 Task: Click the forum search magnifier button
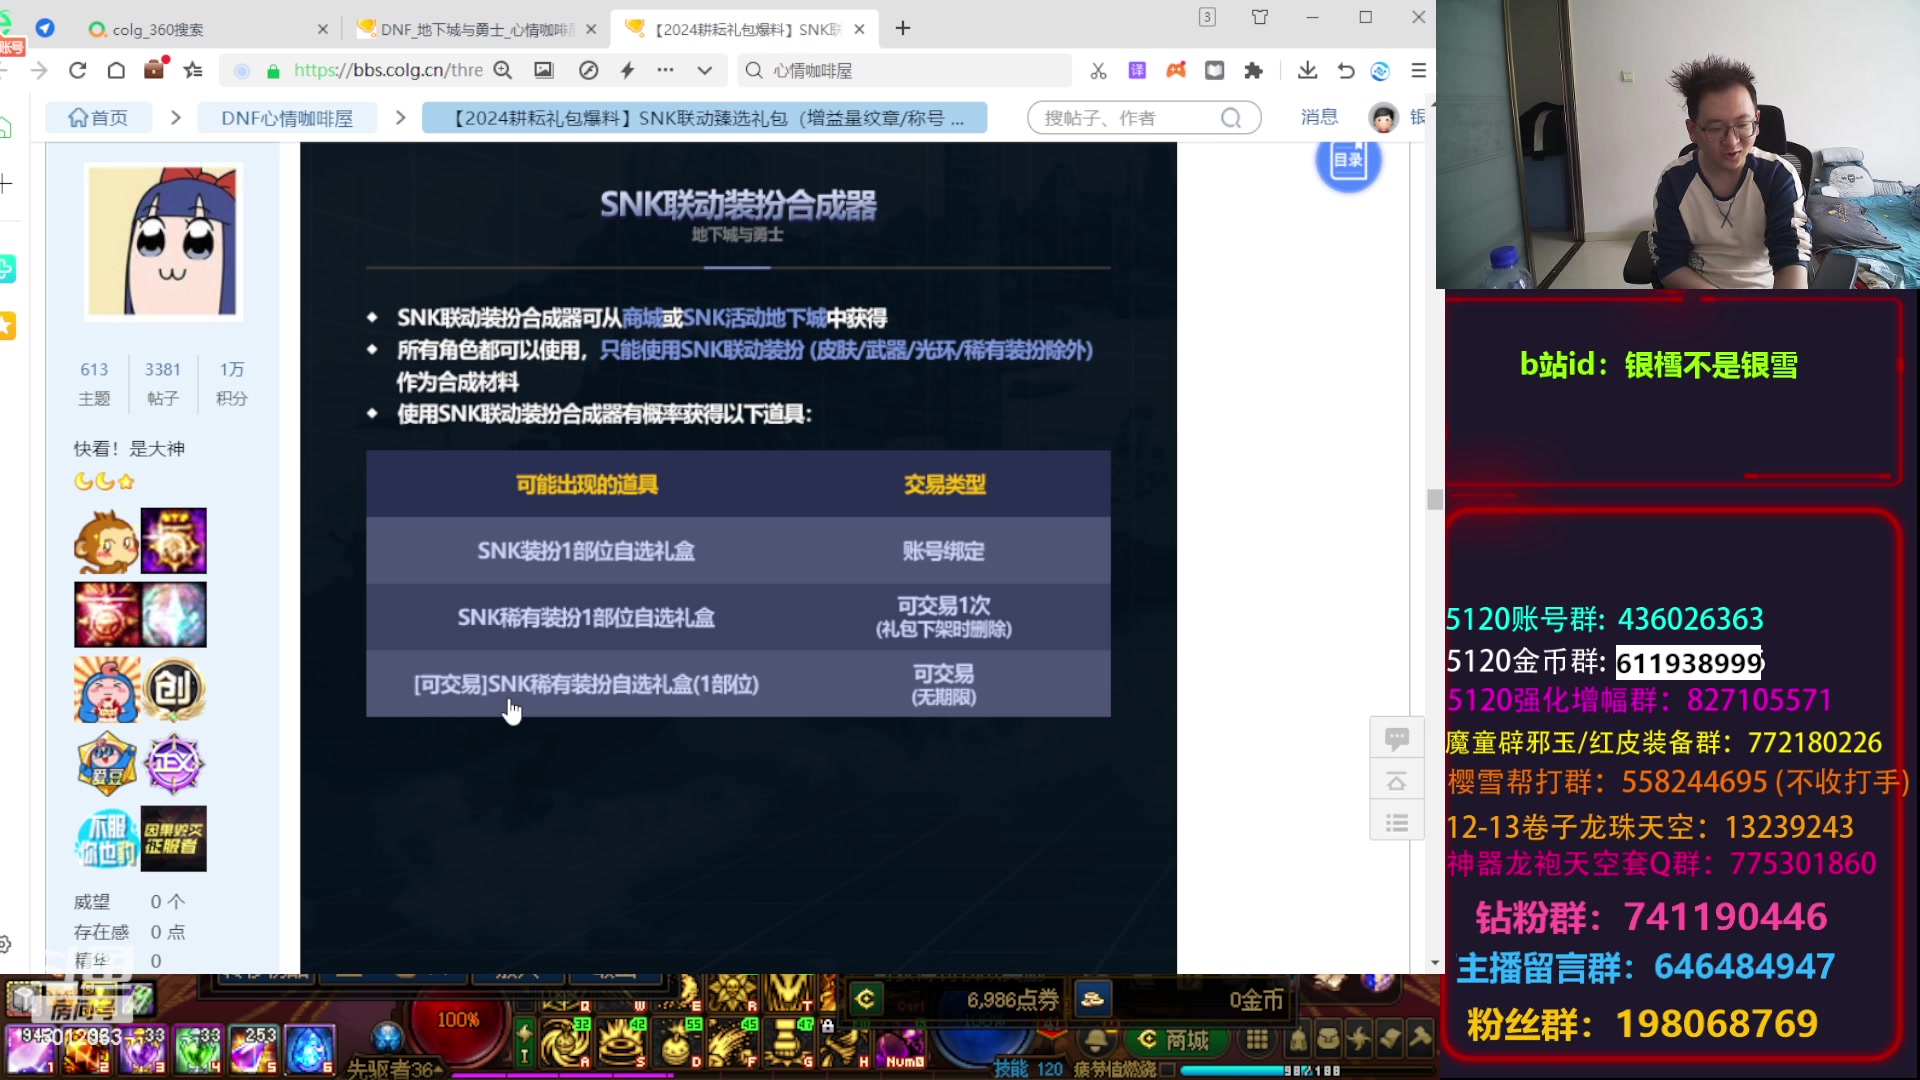click(1231, 118)
